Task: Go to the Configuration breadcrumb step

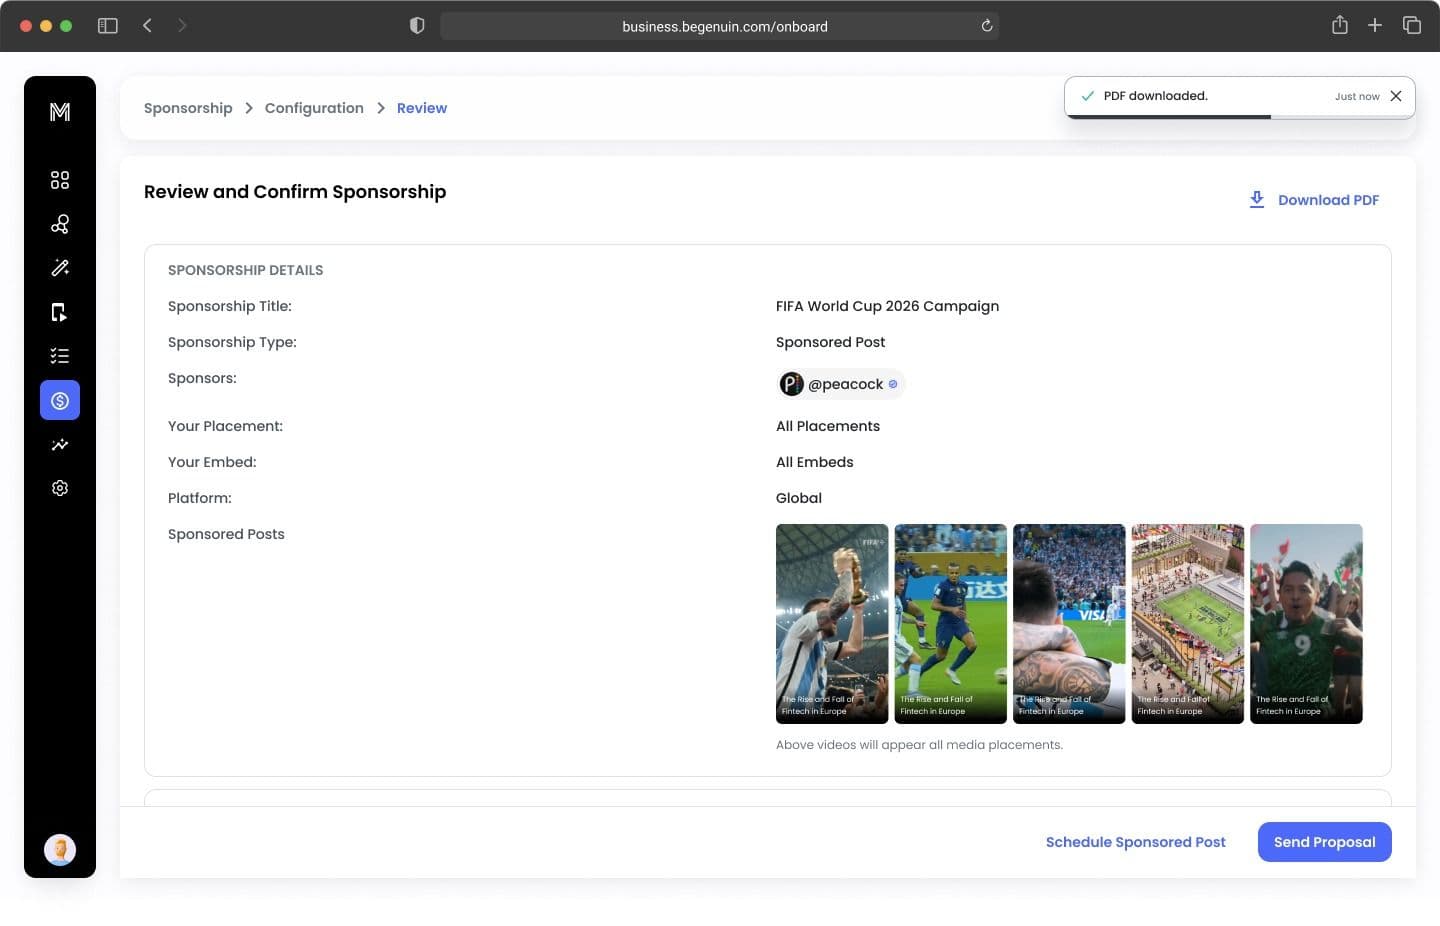Action: [x=314, y=108]
